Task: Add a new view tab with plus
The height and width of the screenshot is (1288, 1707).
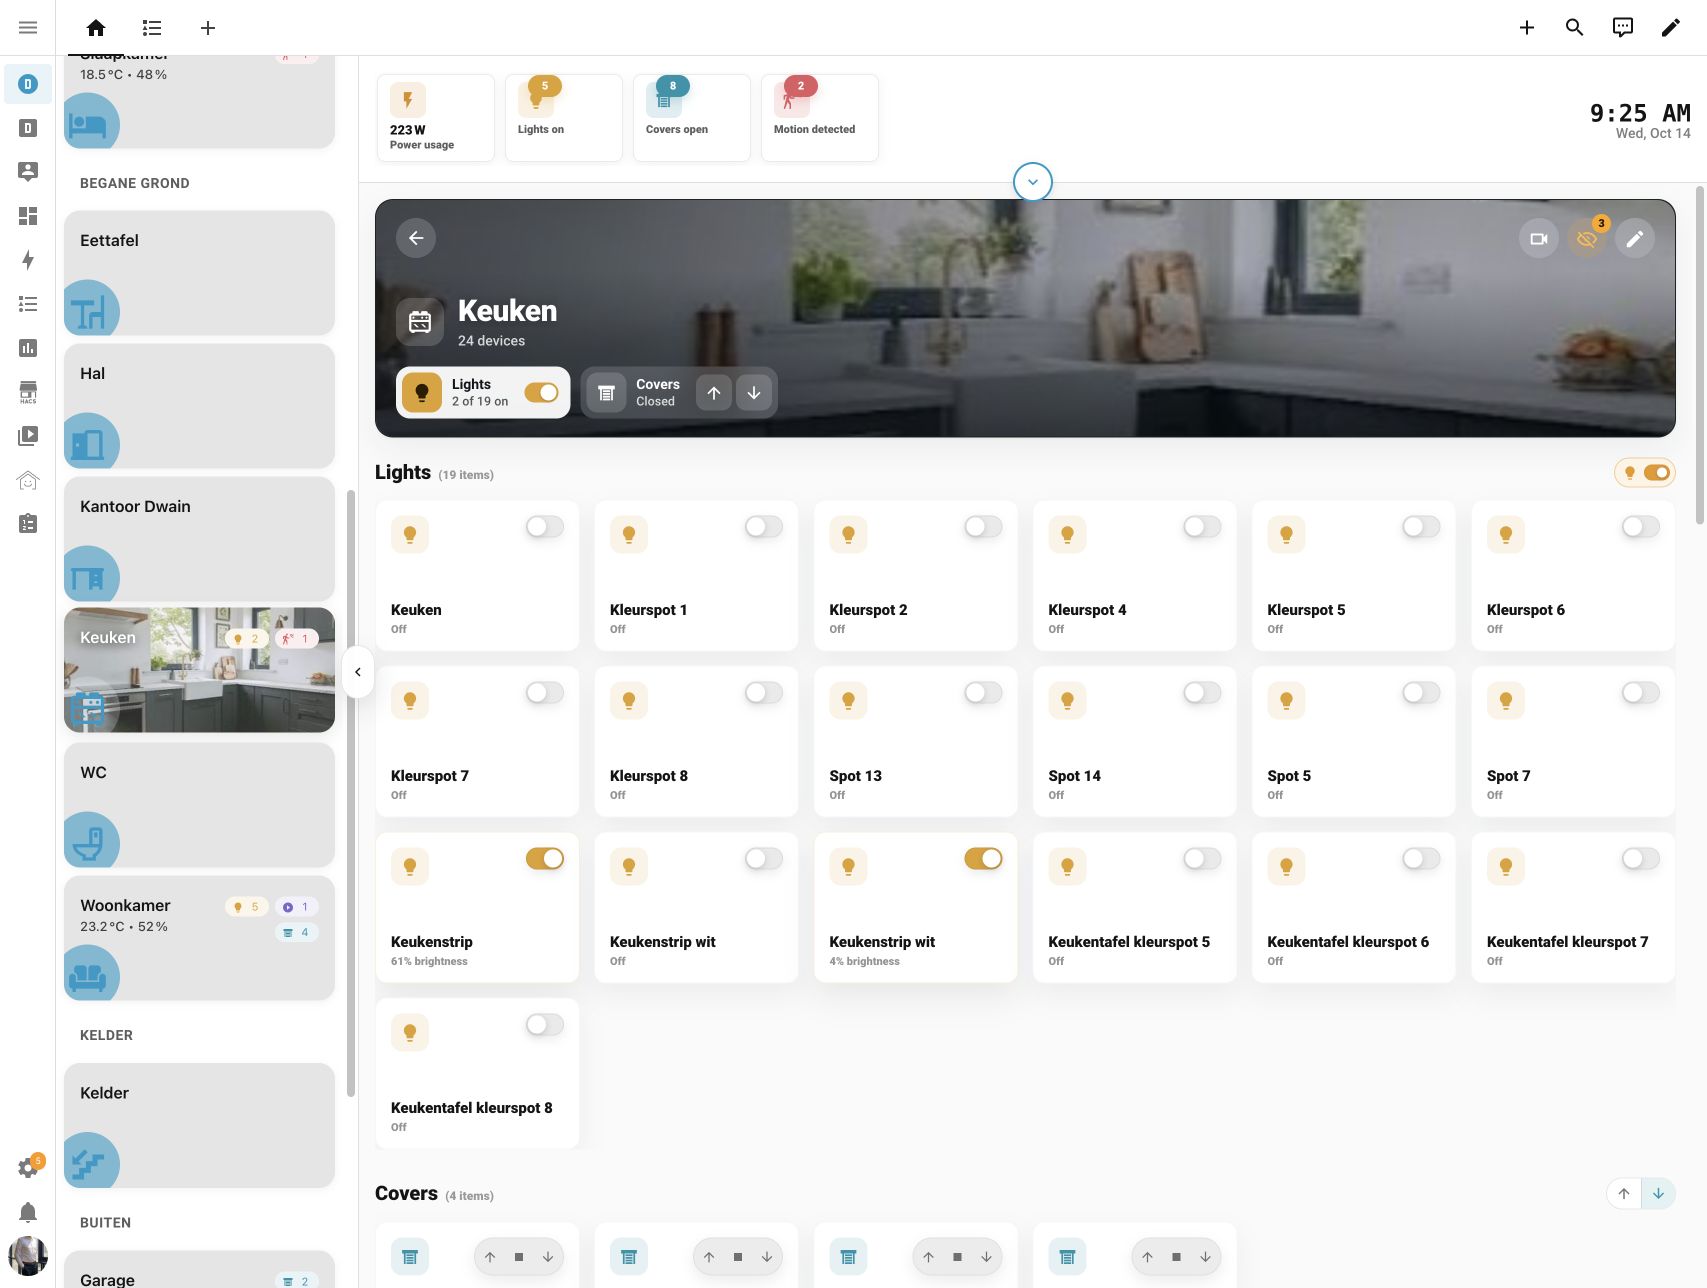Action: (x=208, y=28)
